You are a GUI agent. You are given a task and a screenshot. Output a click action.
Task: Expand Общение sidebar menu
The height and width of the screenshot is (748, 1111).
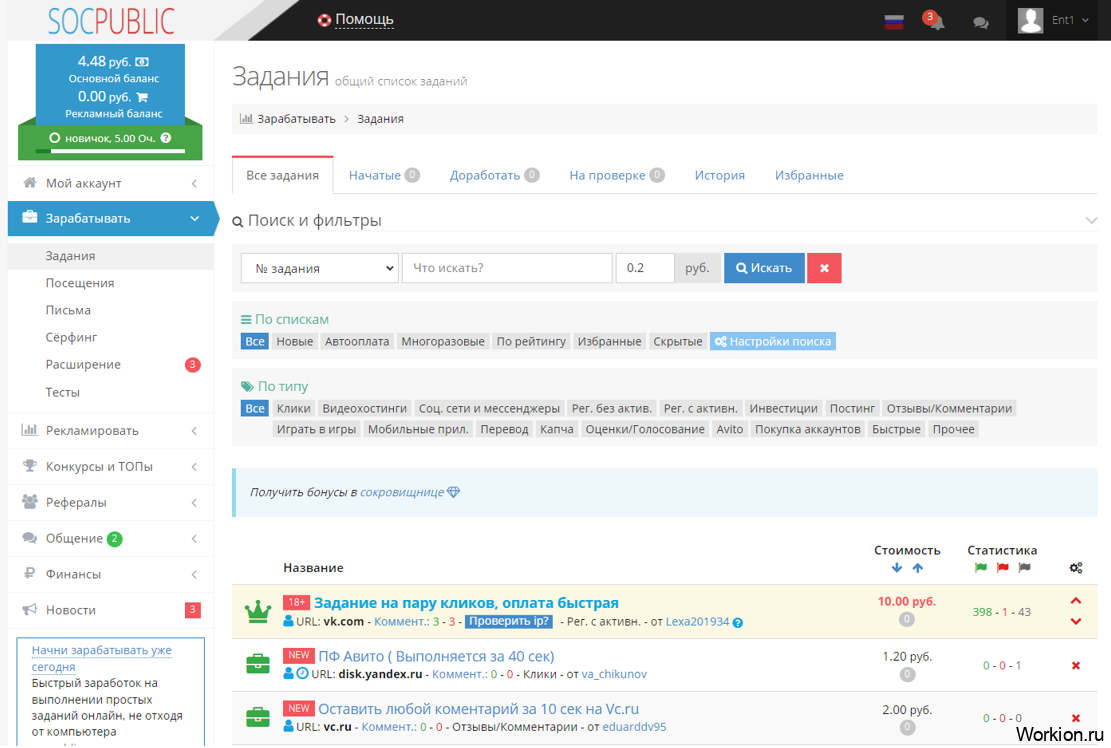coord(111,538)
